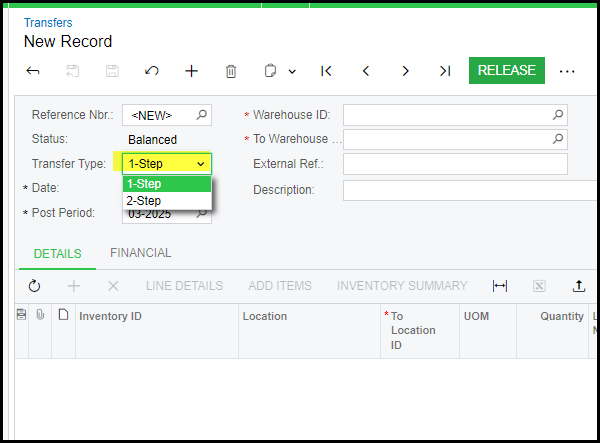Open the clipboard dropdown arrow
The image size is (600, 443).
tap(292, 72)
